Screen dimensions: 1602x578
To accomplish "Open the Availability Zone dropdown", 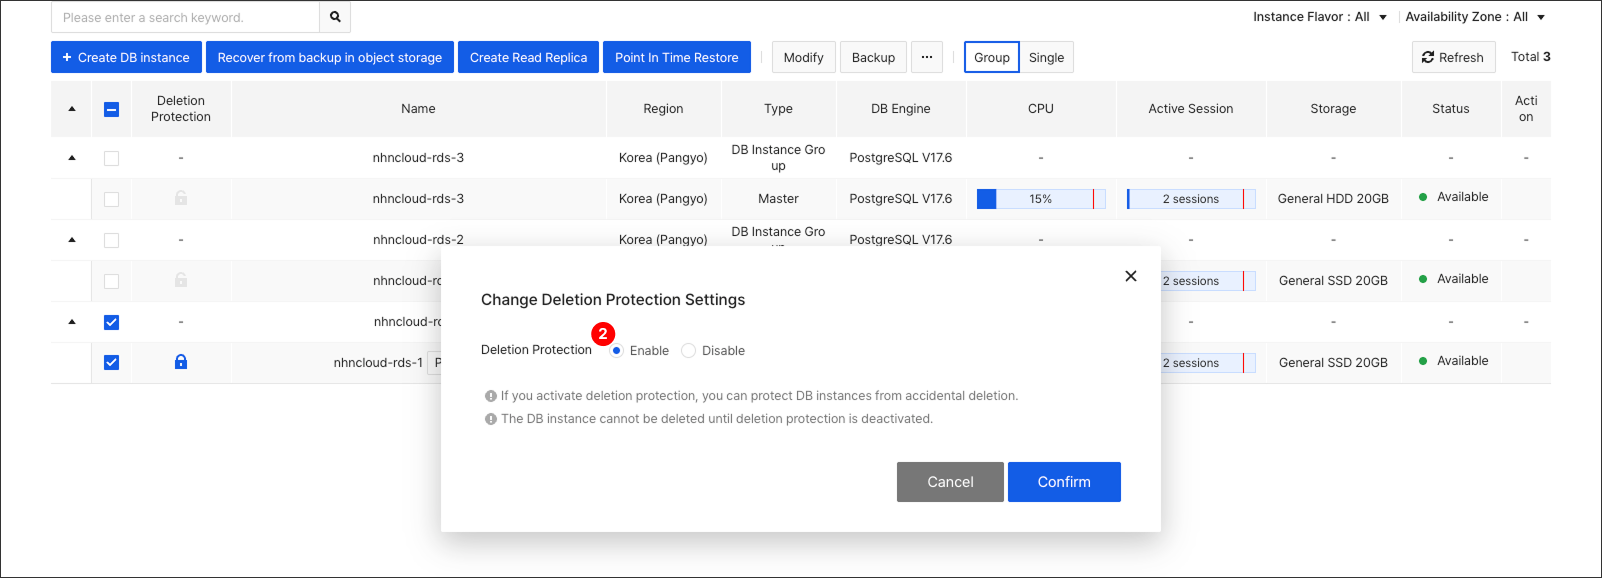I will pyautogui.click(x=1475, y=17).
